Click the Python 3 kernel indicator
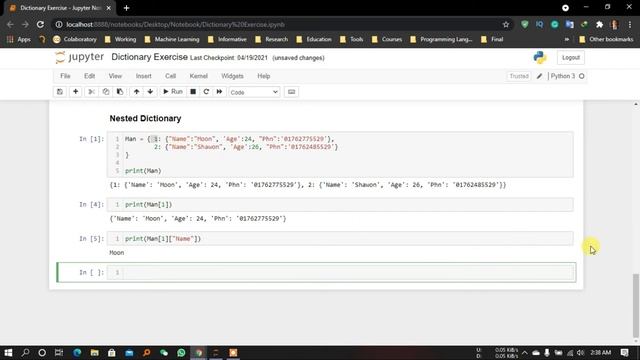This screenshot has width=640, height=360. [x=567, y=76]
